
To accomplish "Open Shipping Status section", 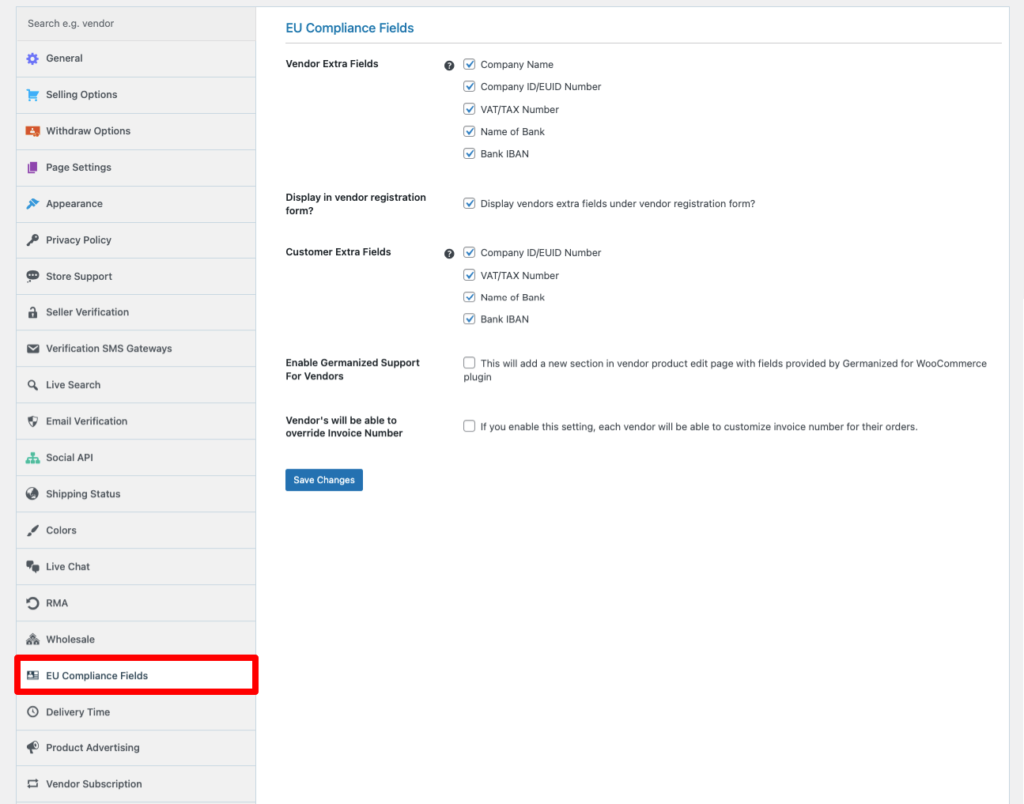I will click(136, 494).
